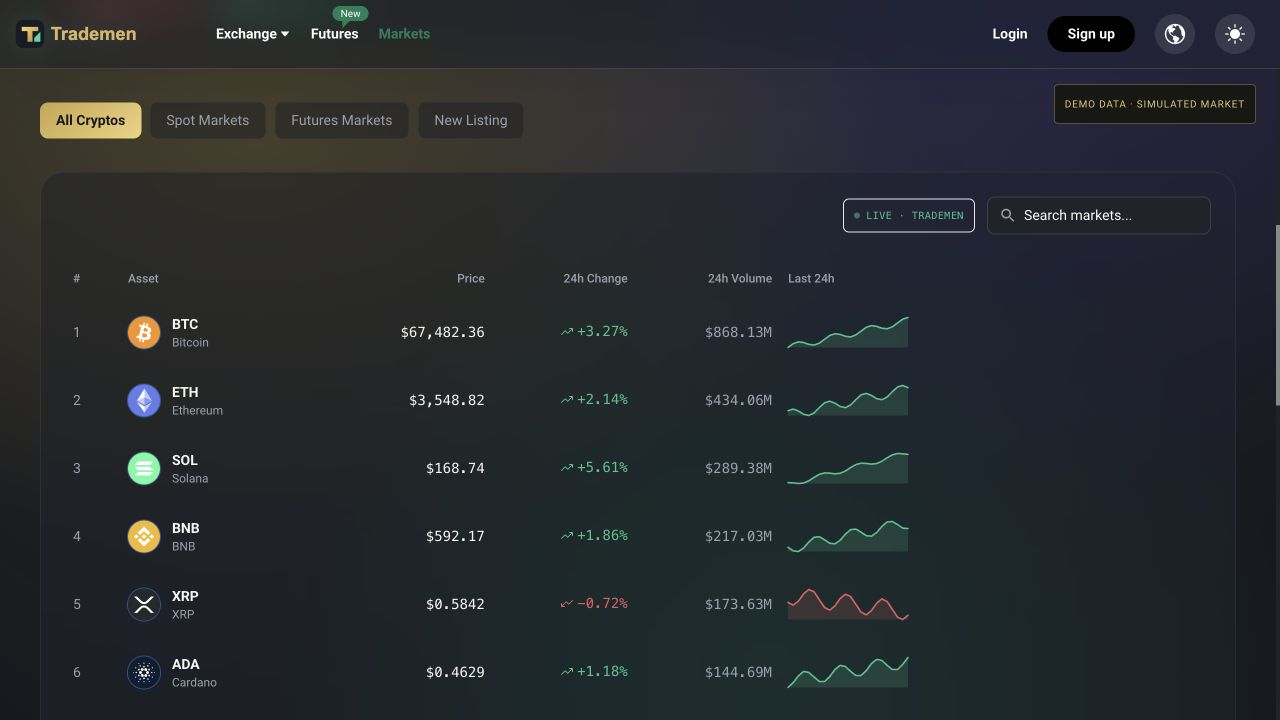The image size is (1280, 720).
Task: Click the LIVE · TRADEMEN badge
Action: coord(909,215)
